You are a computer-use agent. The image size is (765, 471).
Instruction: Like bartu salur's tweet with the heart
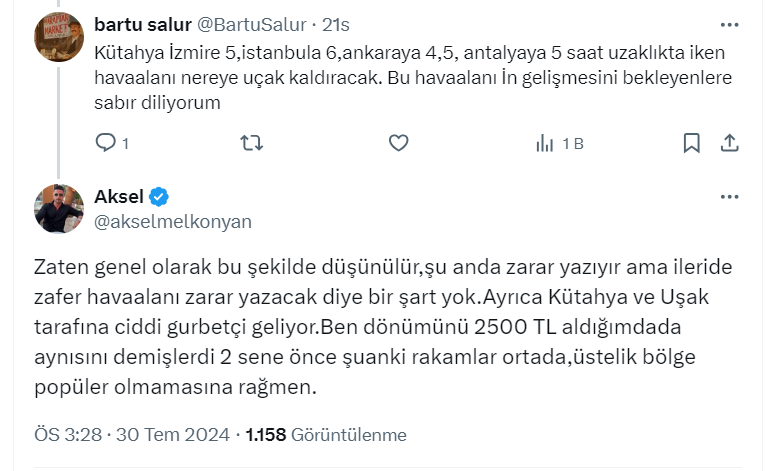(x=398, y=143)
